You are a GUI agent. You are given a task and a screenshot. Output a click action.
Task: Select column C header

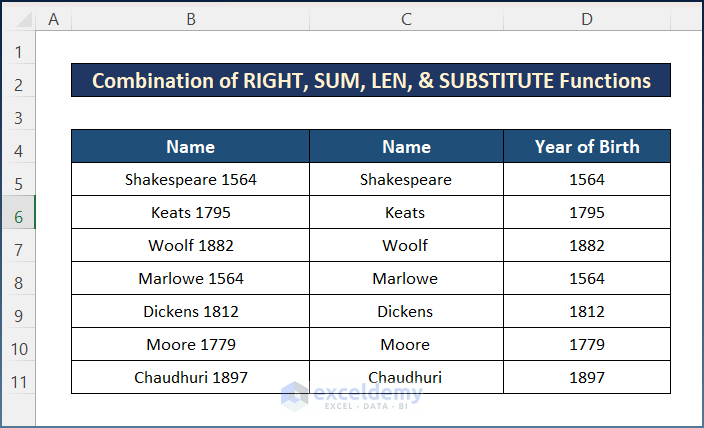point(405,19)
